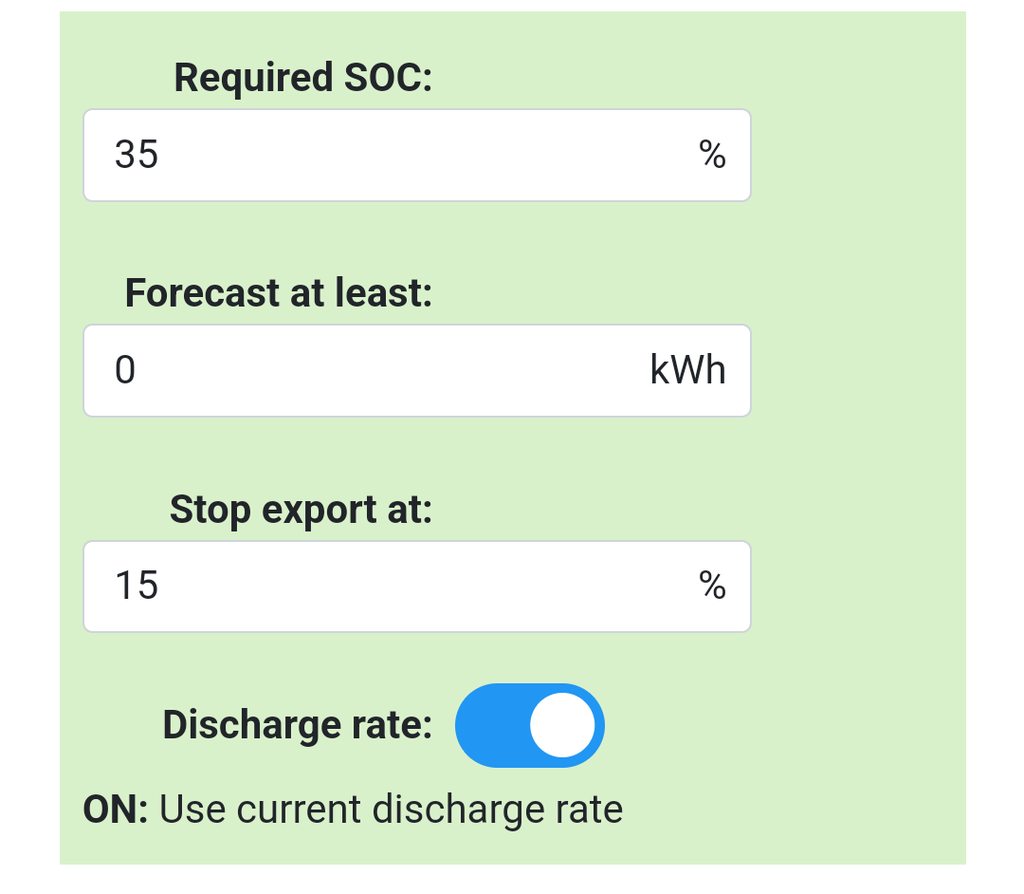Click the "Discharge rate:" label

pyautogui.click(x=297, y=725)
